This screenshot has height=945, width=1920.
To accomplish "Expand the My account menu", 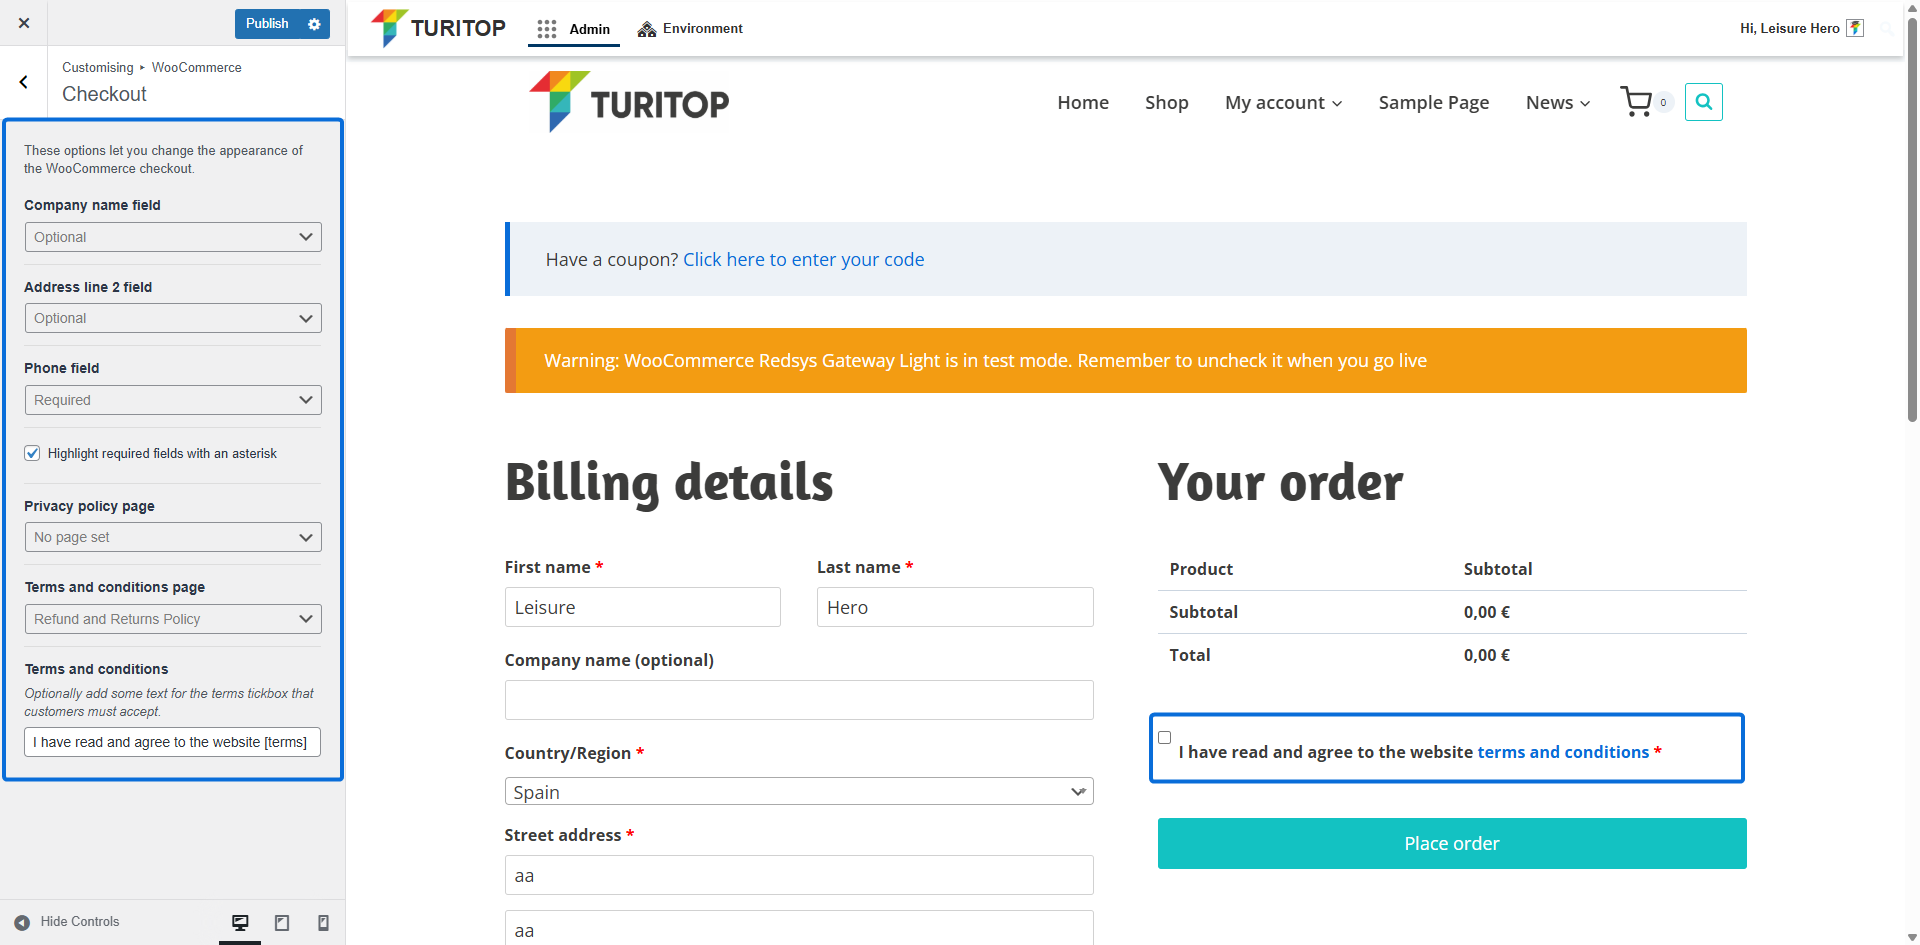I will click(1283, 103).
